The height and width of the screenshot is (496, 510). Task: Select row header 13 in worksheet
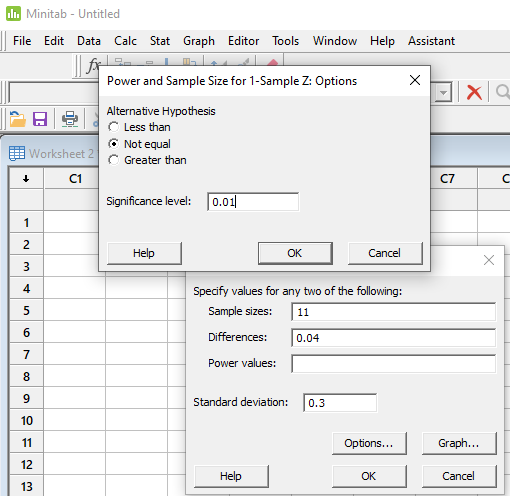click(26, 487)
